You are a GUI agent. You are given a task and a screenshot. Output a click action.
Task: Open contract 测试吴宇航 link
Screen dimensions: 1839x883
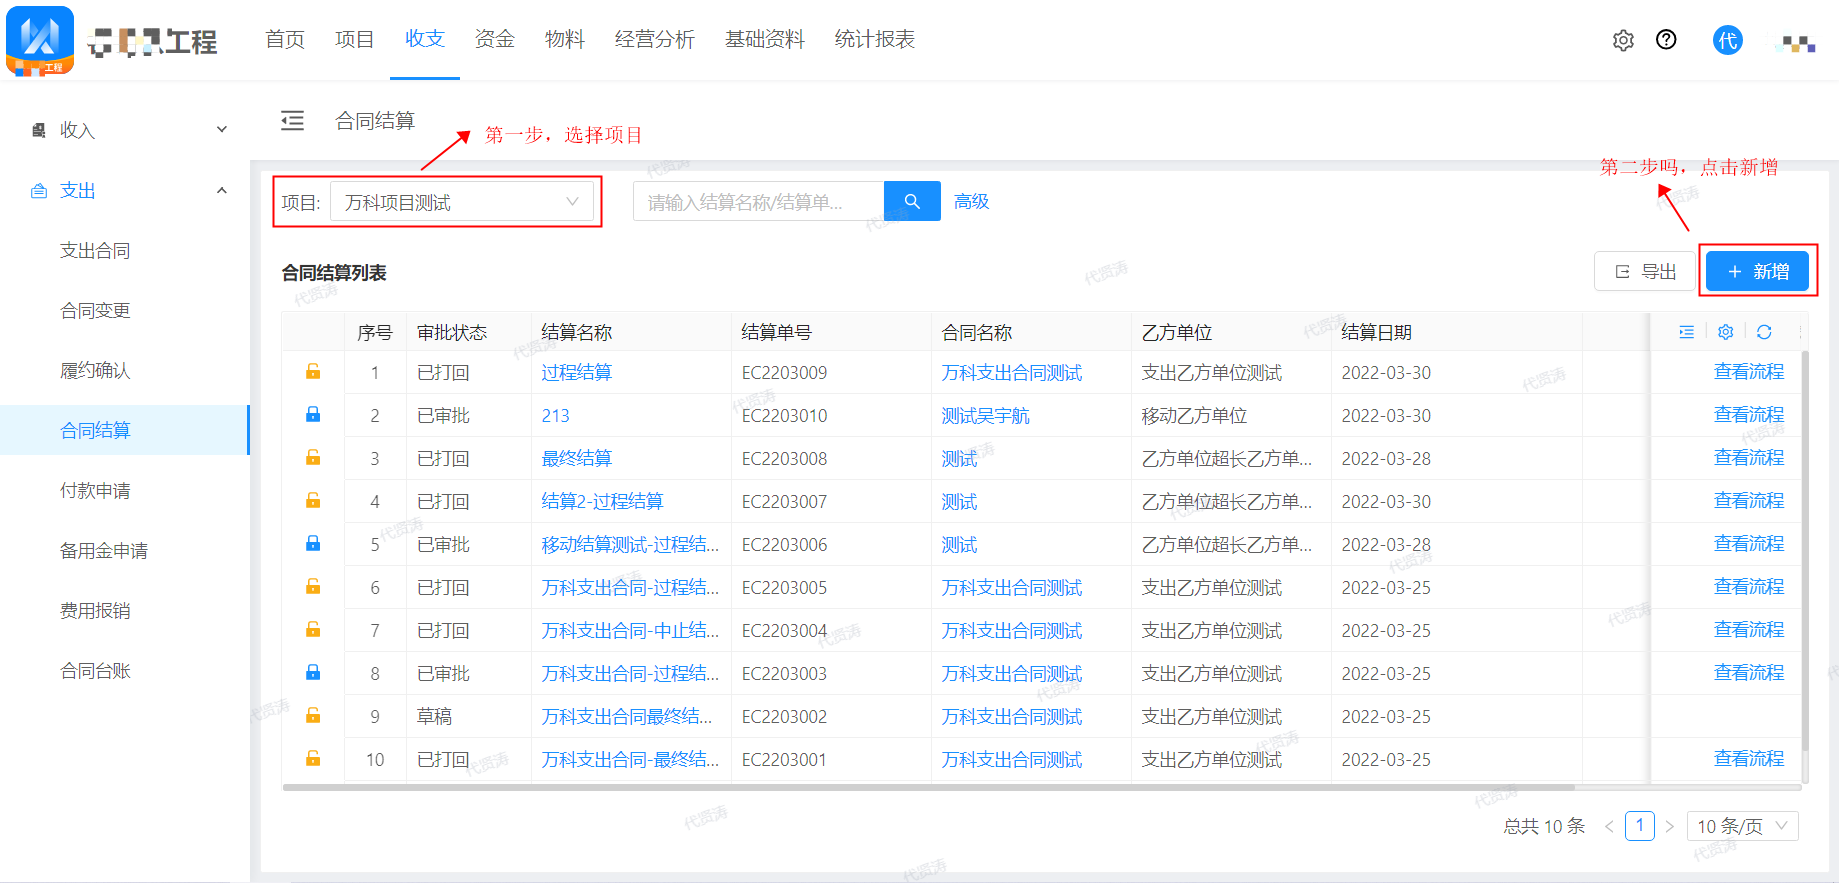tap(985, 415)
